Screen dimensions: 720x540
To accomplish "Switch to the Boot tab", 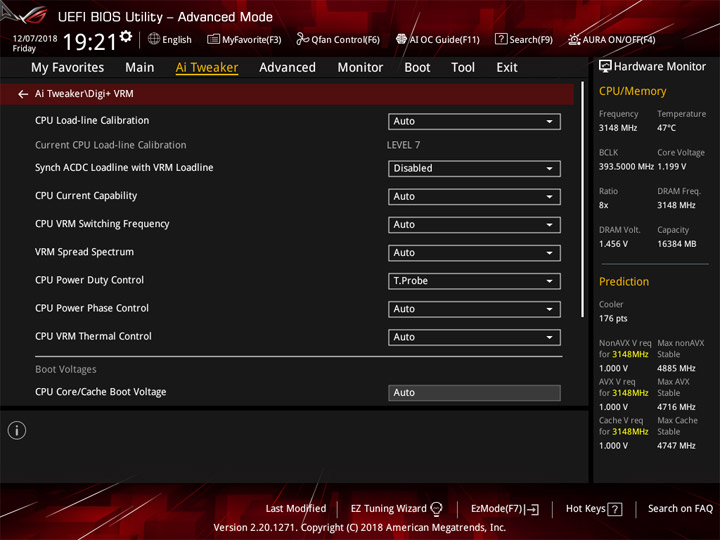I will click(417, 68).
